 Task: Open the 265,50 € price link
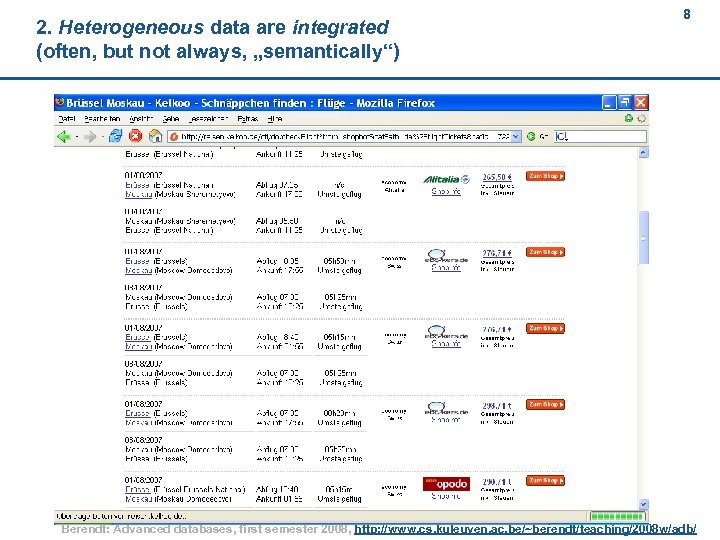497,177
